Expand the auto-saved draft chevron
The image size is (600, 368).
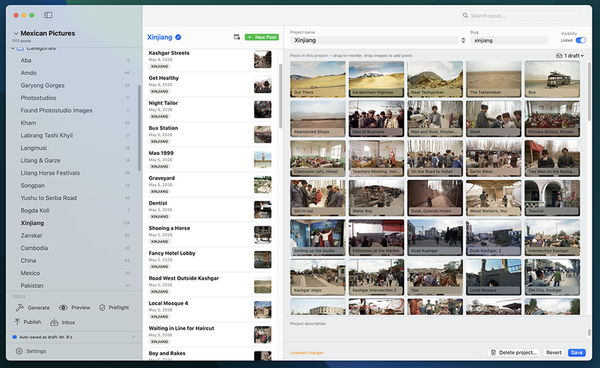pyautogui.click(x=134, y=337)
